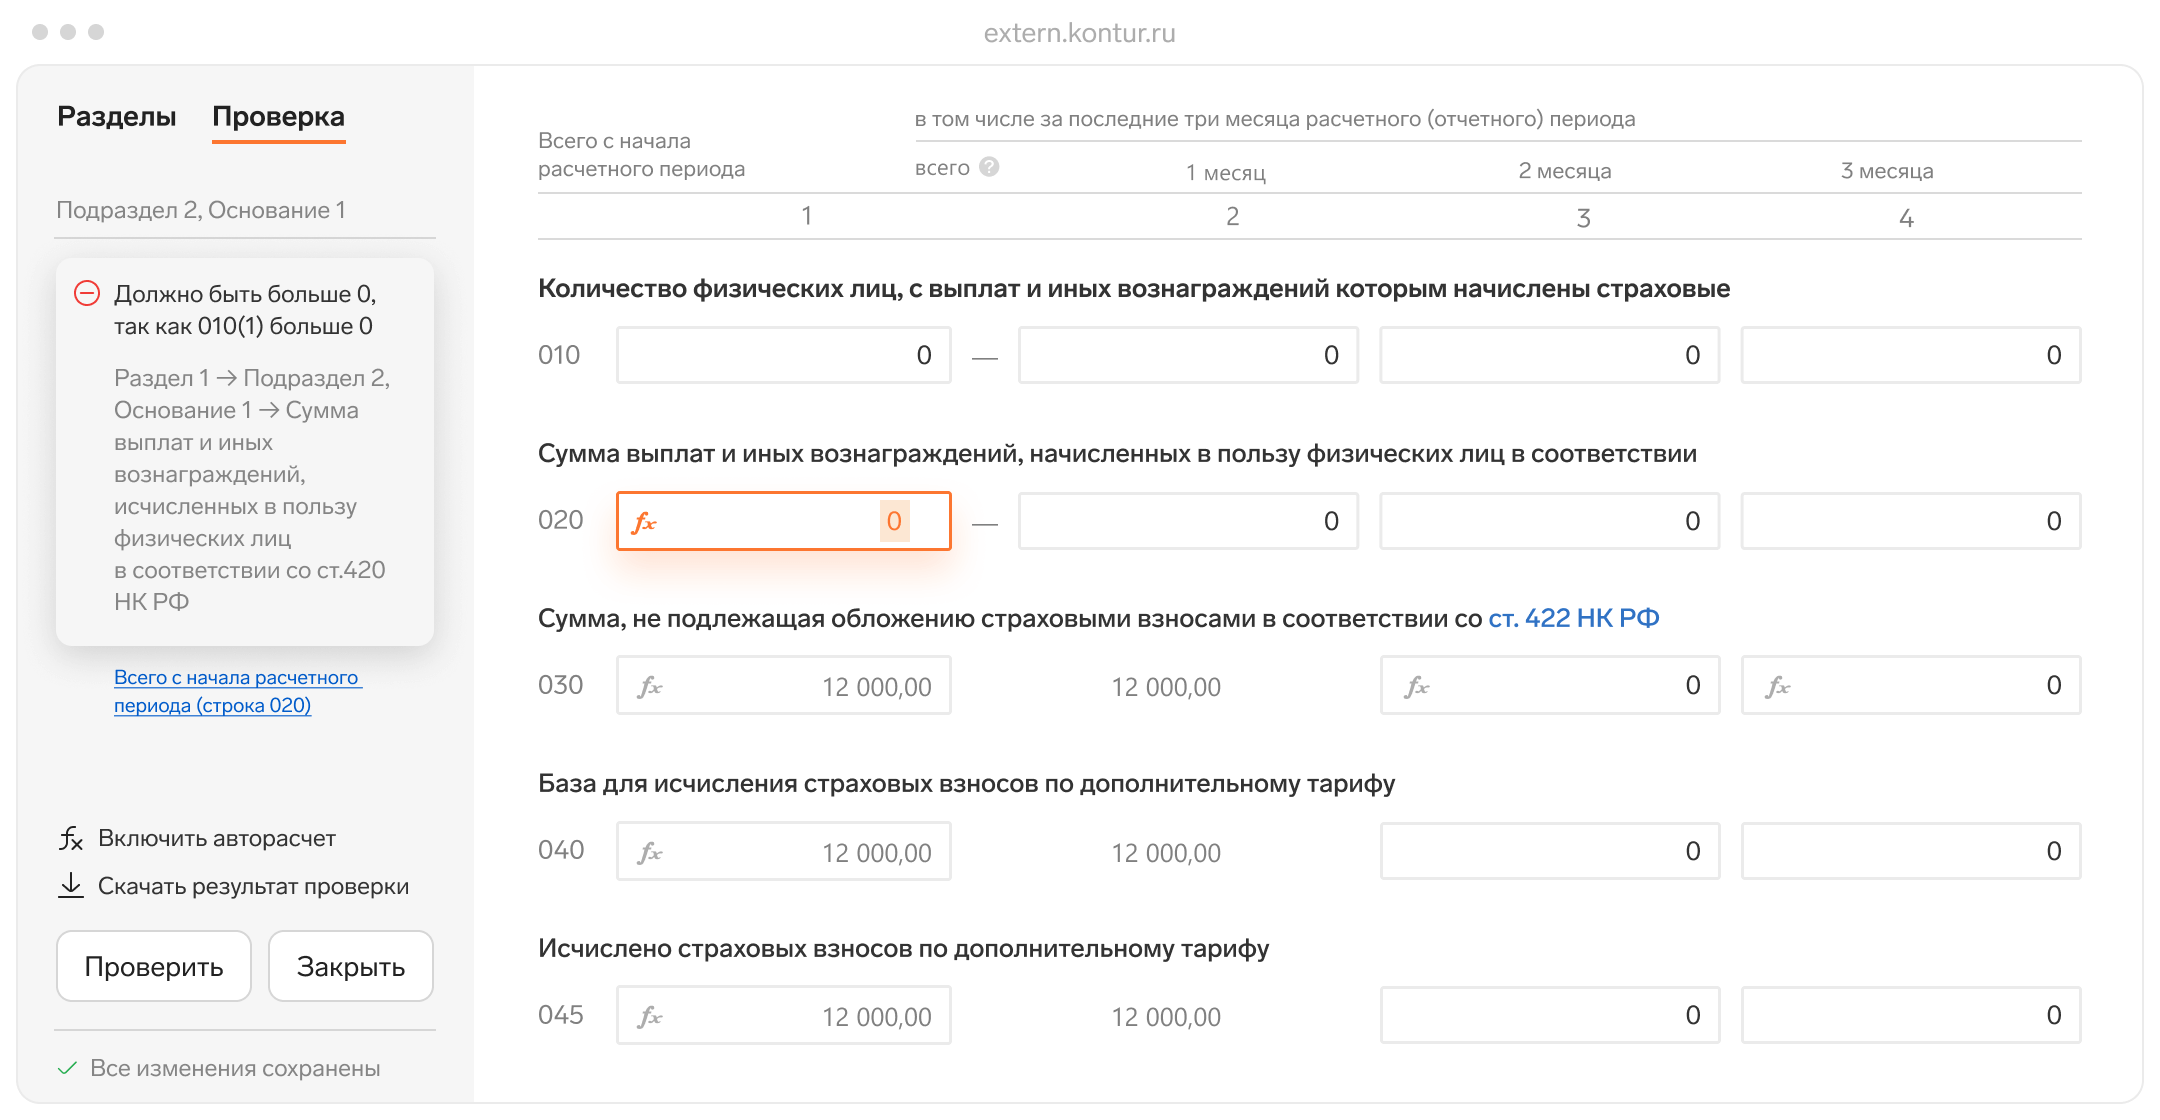Click fx icon in row 030 month 2 field
Image resolution: width=2160 pixels, height=1120 pixels.
1417,687
